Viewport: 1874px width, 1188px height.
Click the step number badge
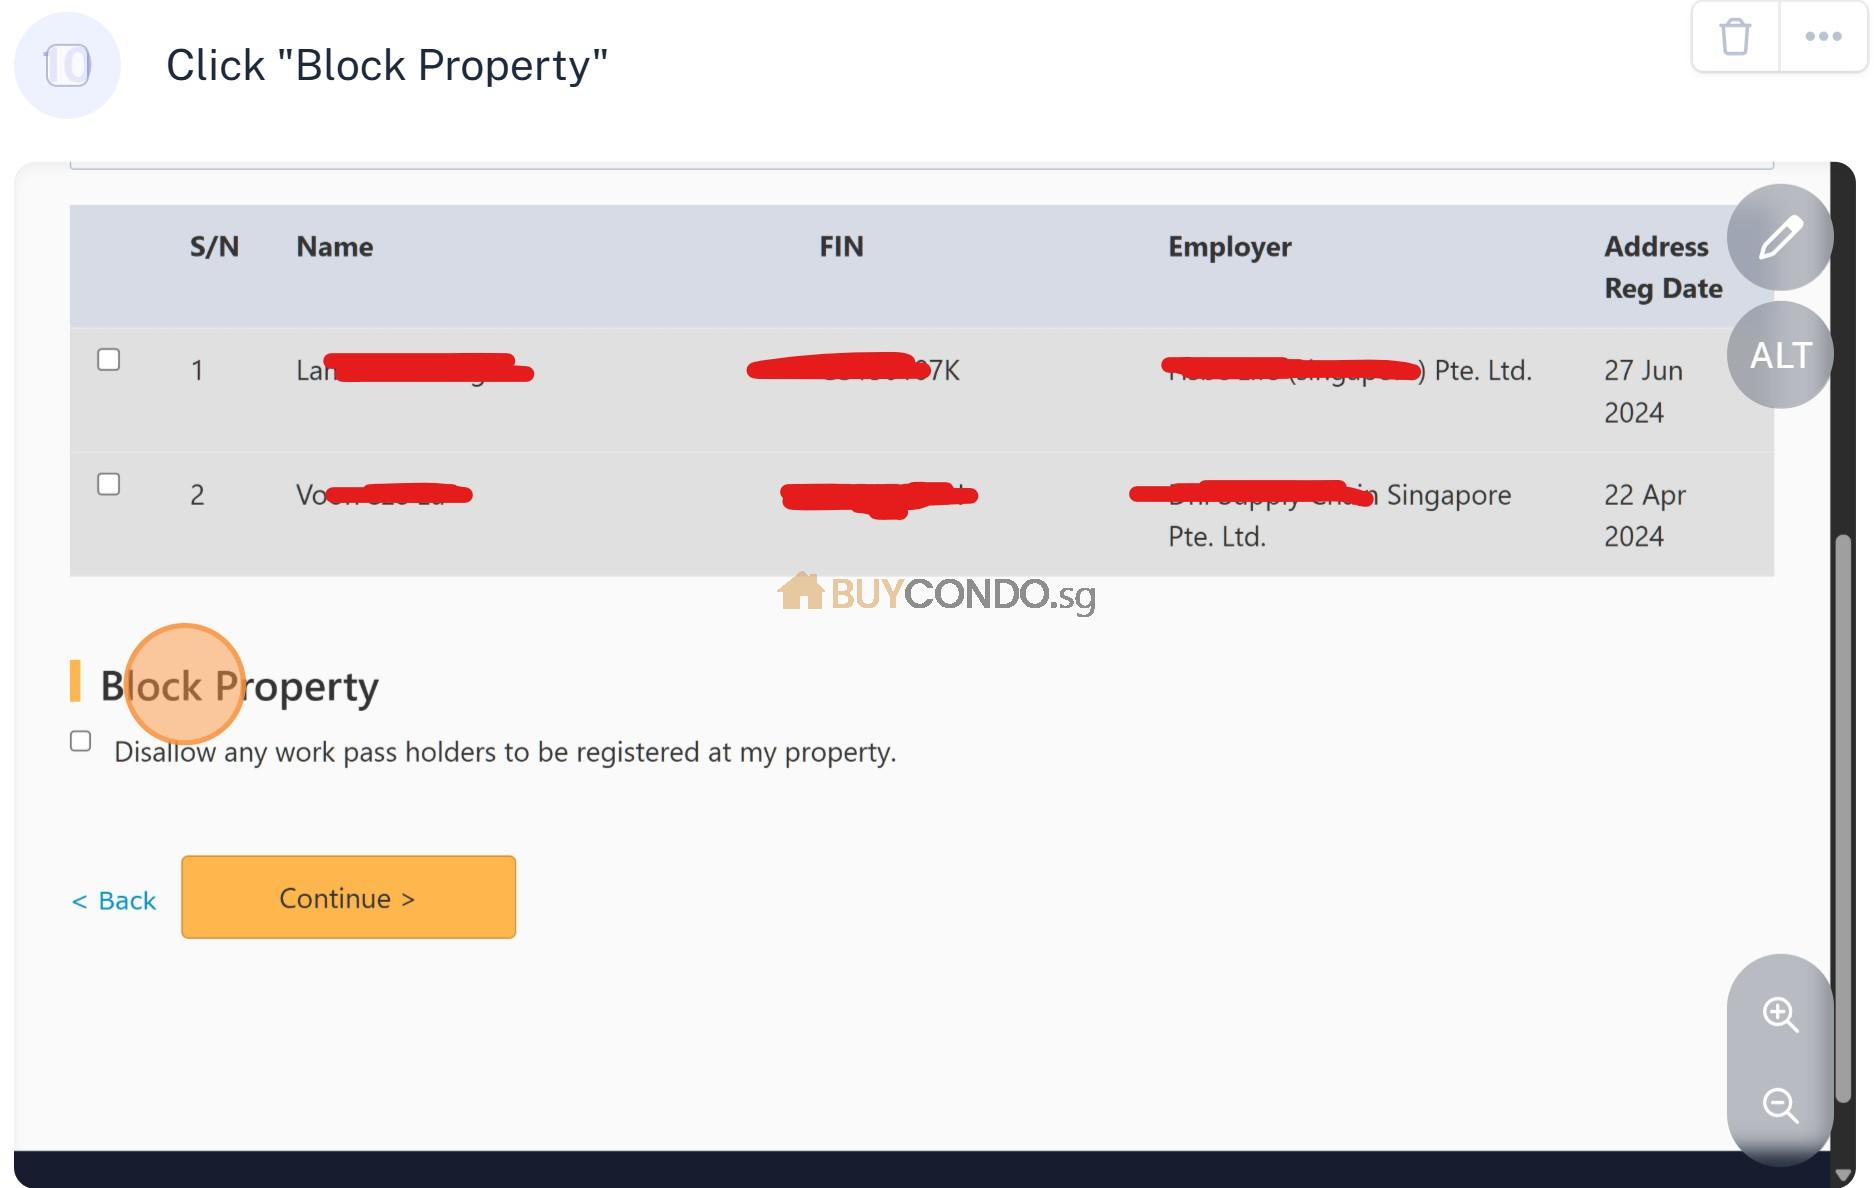point(66,63)
